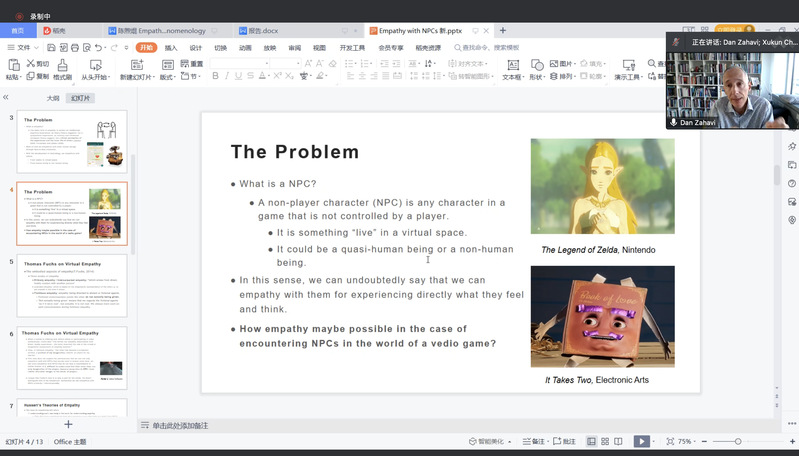This screenshot has width=799, height=456.
Task: Reset slide with 重置 button
Action: pos(192,64)
